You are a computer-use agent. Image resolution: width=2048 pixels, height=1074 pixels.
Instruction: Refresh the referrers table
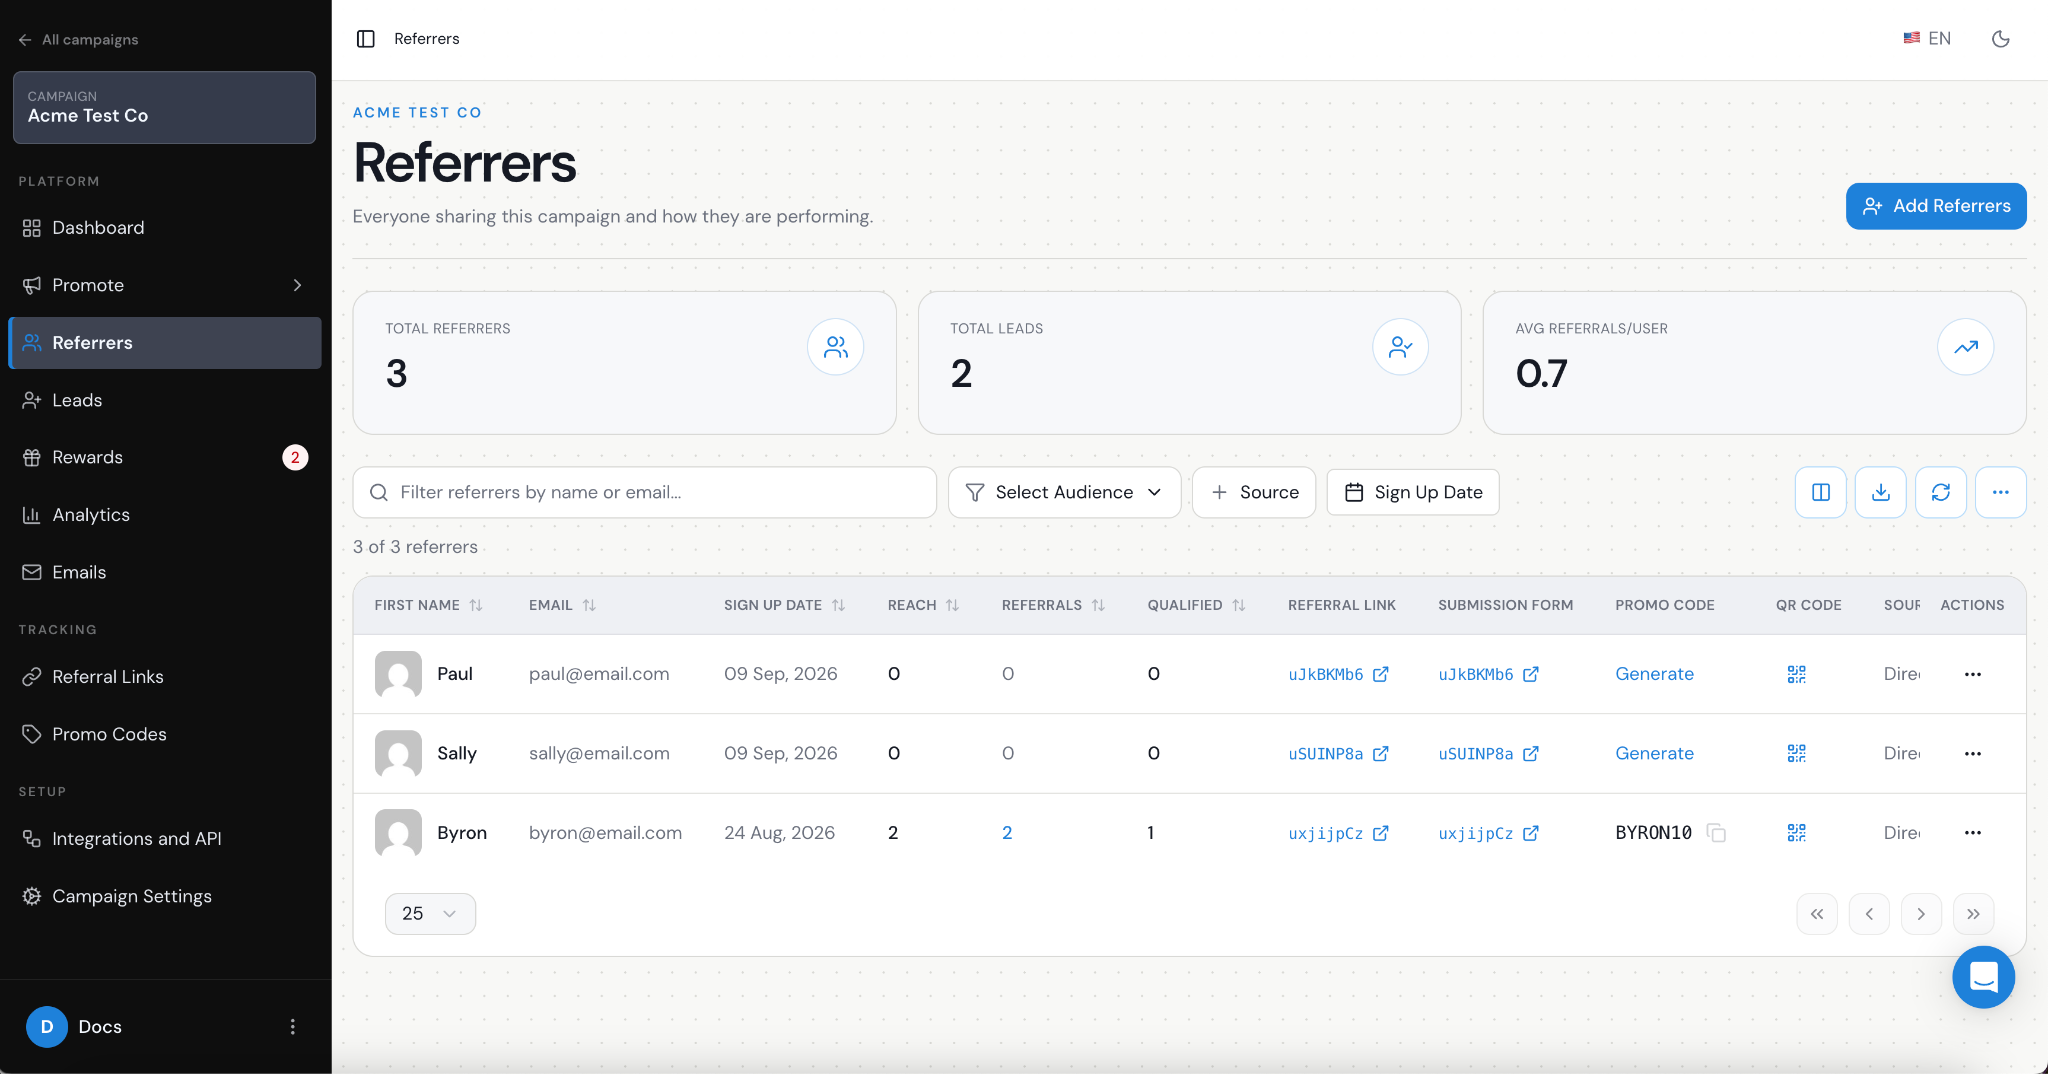1940,492
